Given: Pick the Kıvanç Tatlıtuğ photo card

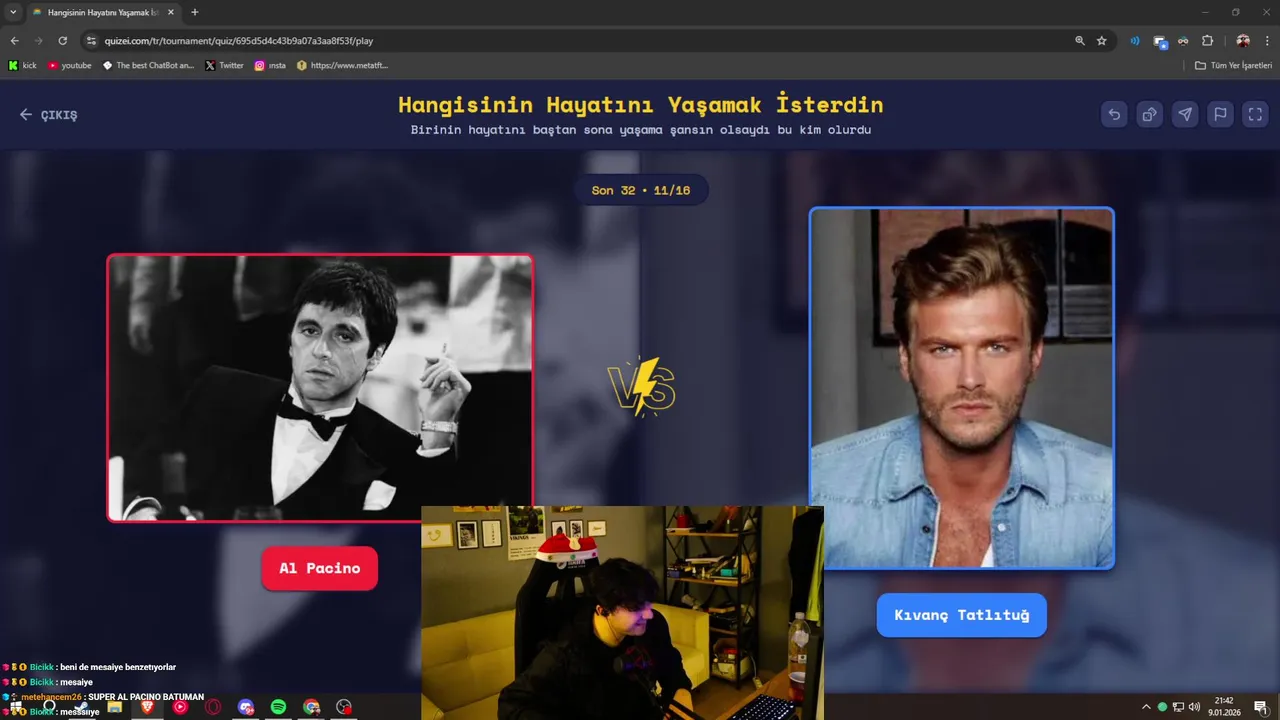Looking at the screenshot, I should click(962, 388).
